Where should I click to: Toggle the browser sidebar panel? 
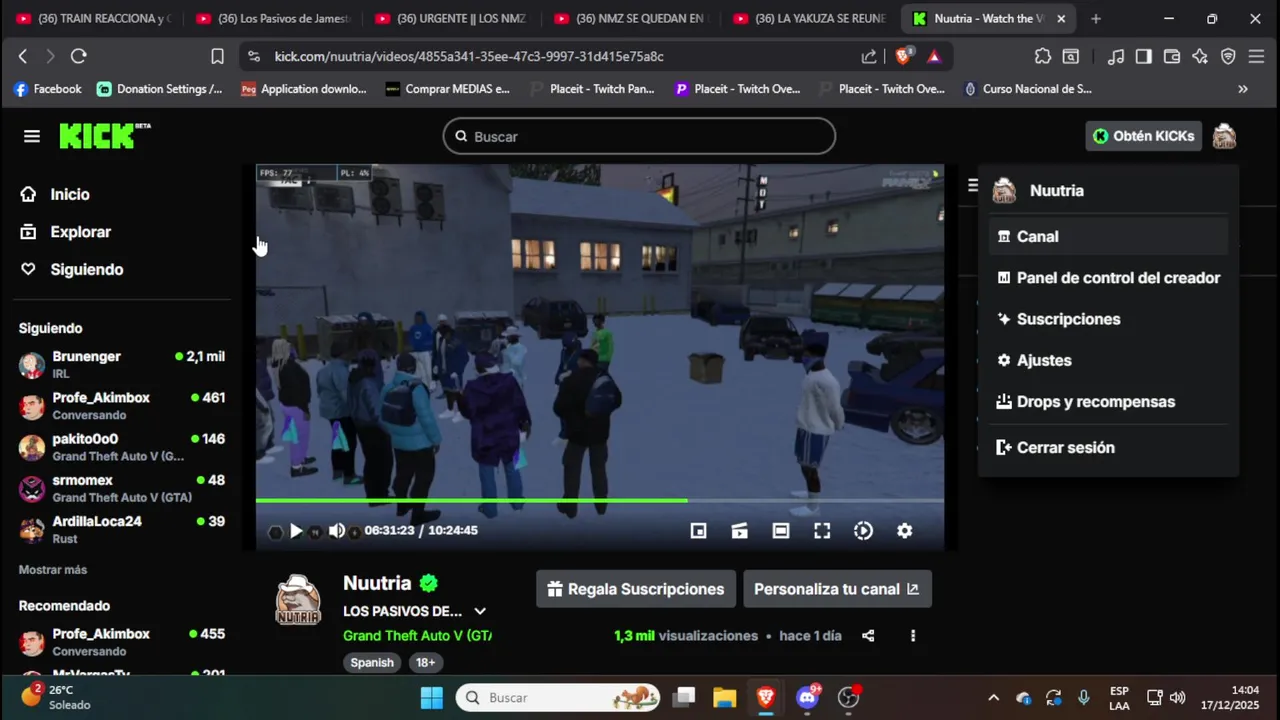tap(1143, 56)
